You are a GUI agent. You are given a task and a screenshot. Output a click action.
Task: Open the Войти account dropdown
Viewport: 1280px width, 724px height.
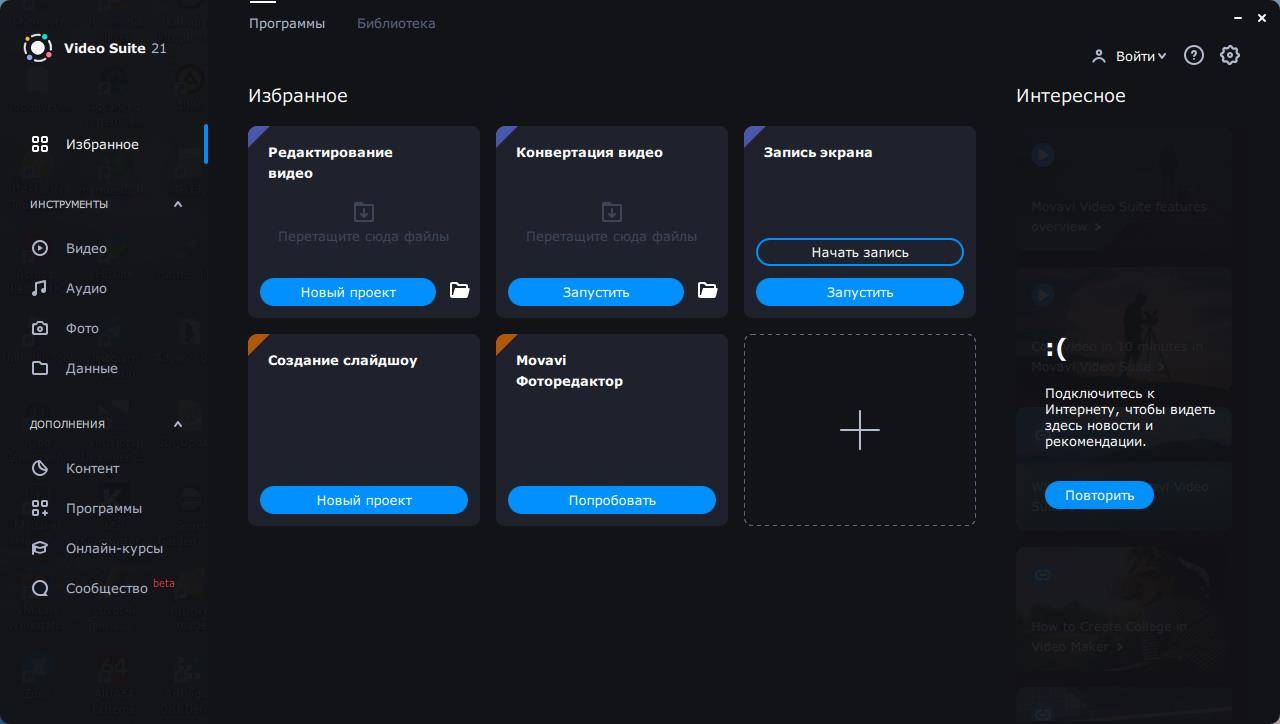tap(1129, 56)
